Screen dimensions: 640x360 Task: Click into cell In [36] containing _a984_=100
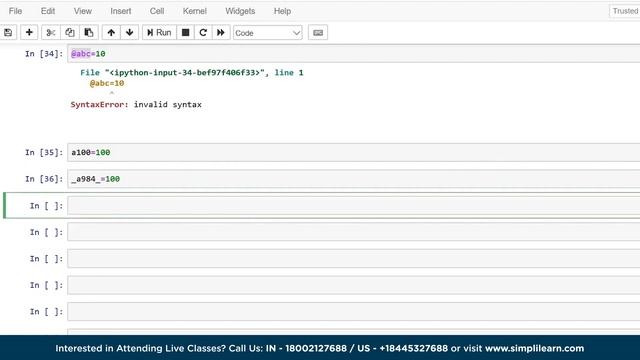pyautogui.click(x=353, y=179)
